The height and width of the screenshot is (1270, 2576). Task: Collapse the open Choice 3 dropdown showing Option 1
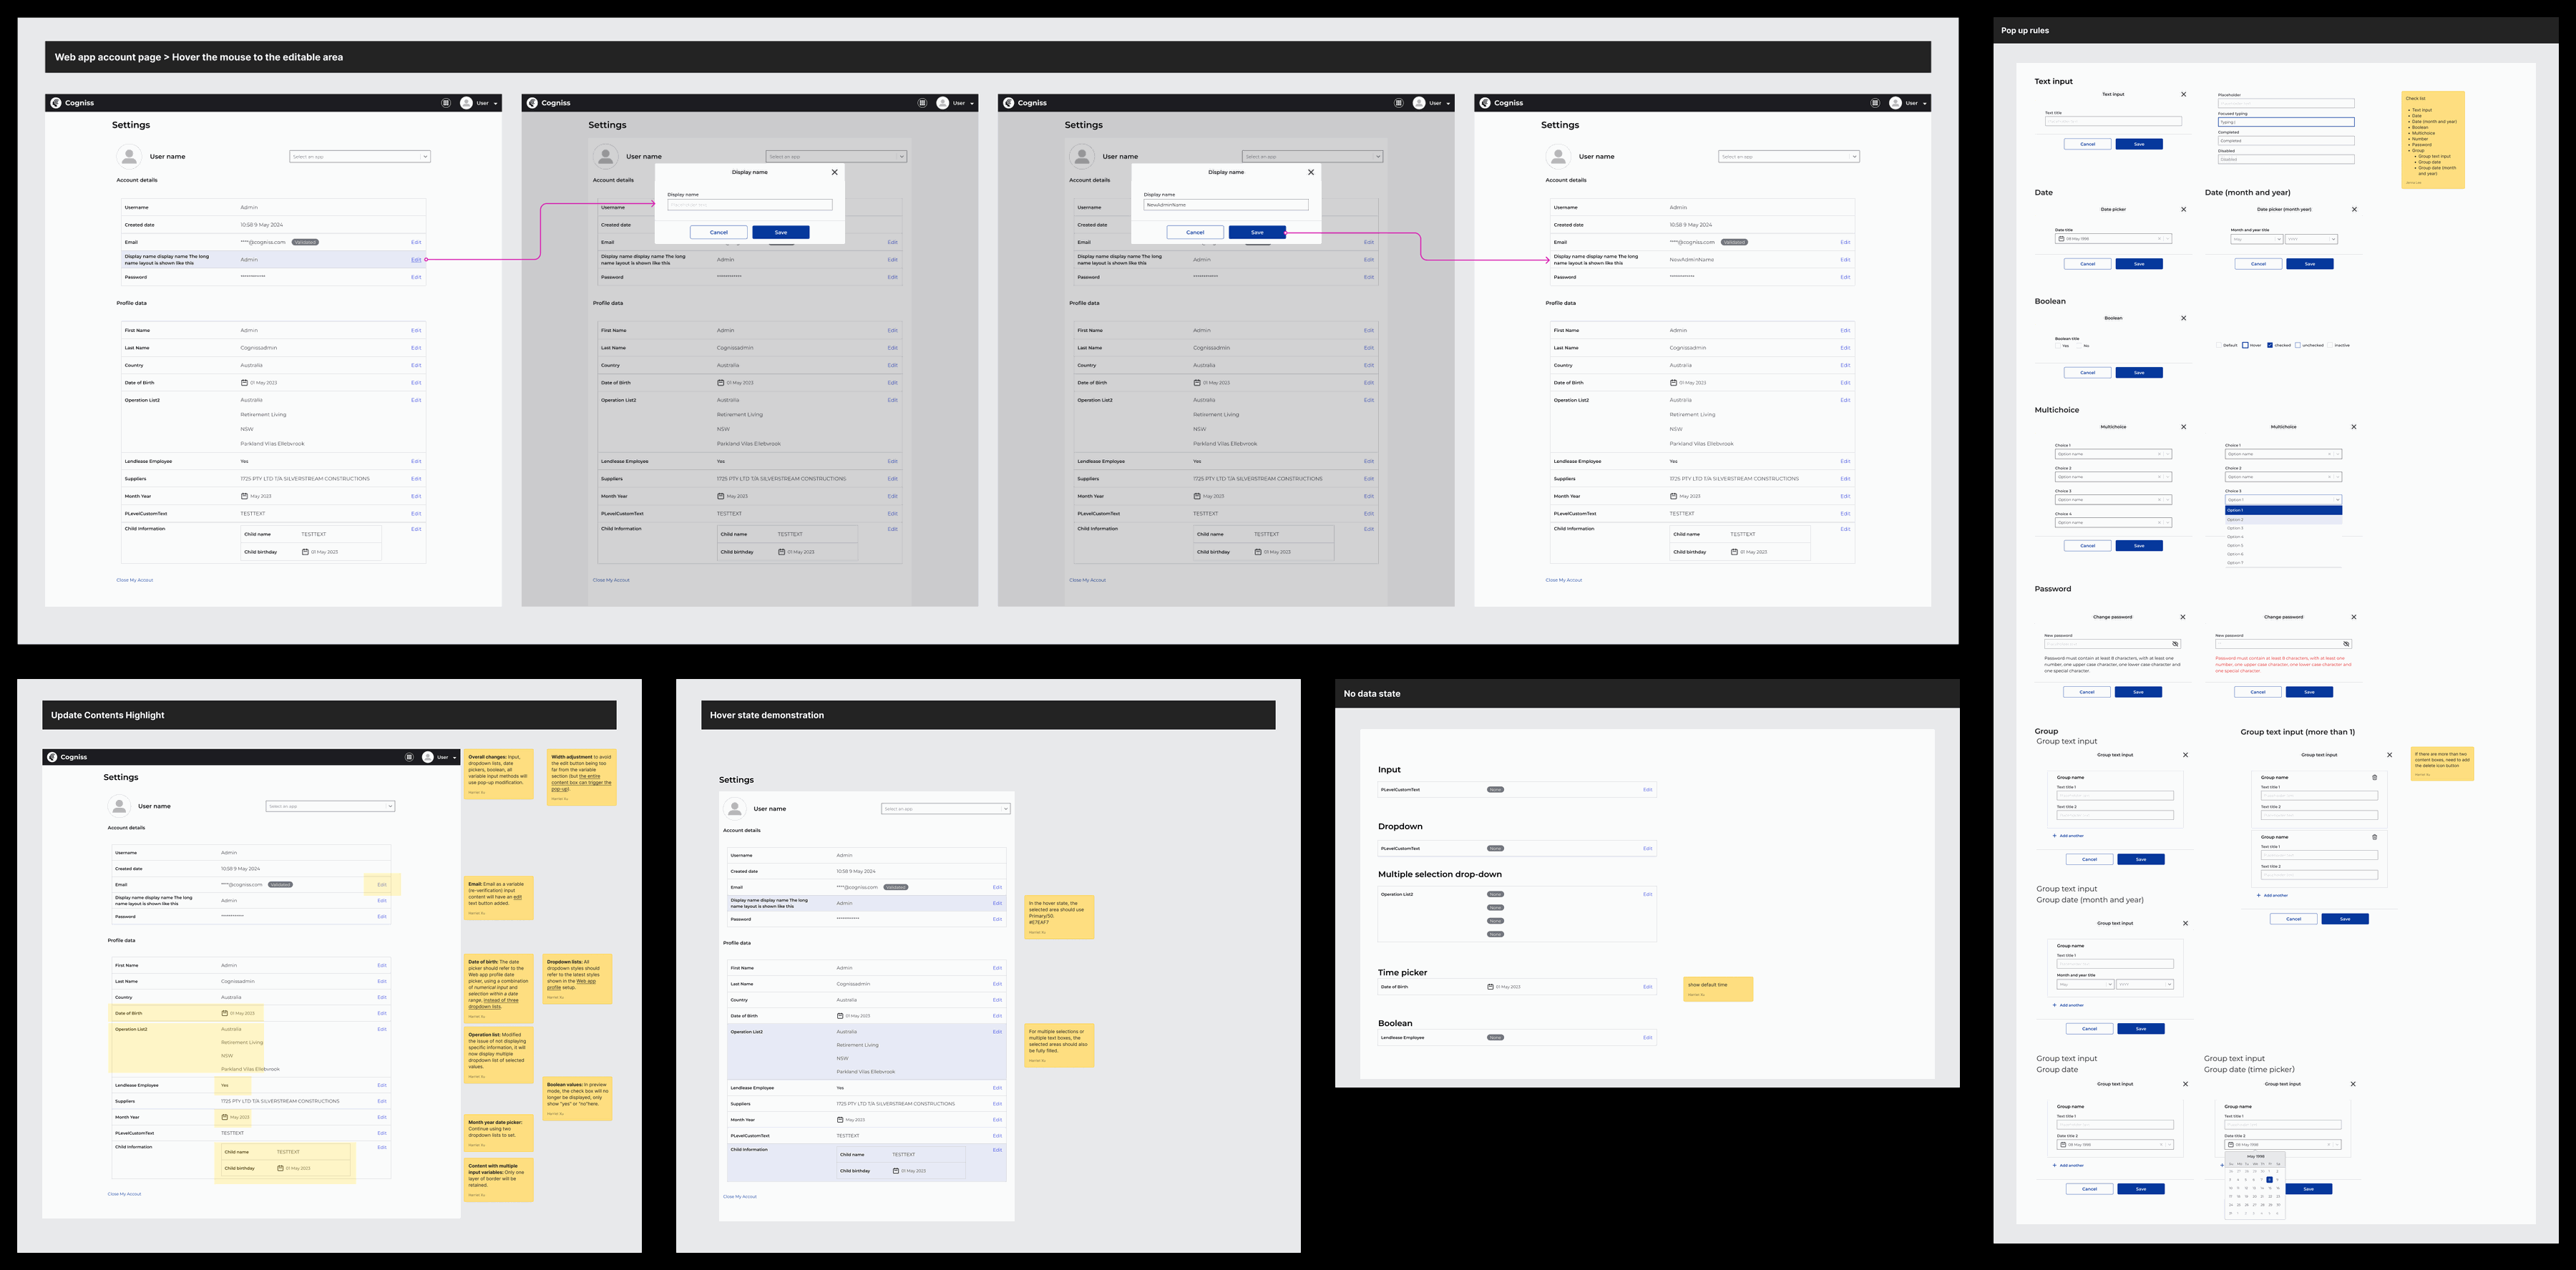pos(2283,499)
